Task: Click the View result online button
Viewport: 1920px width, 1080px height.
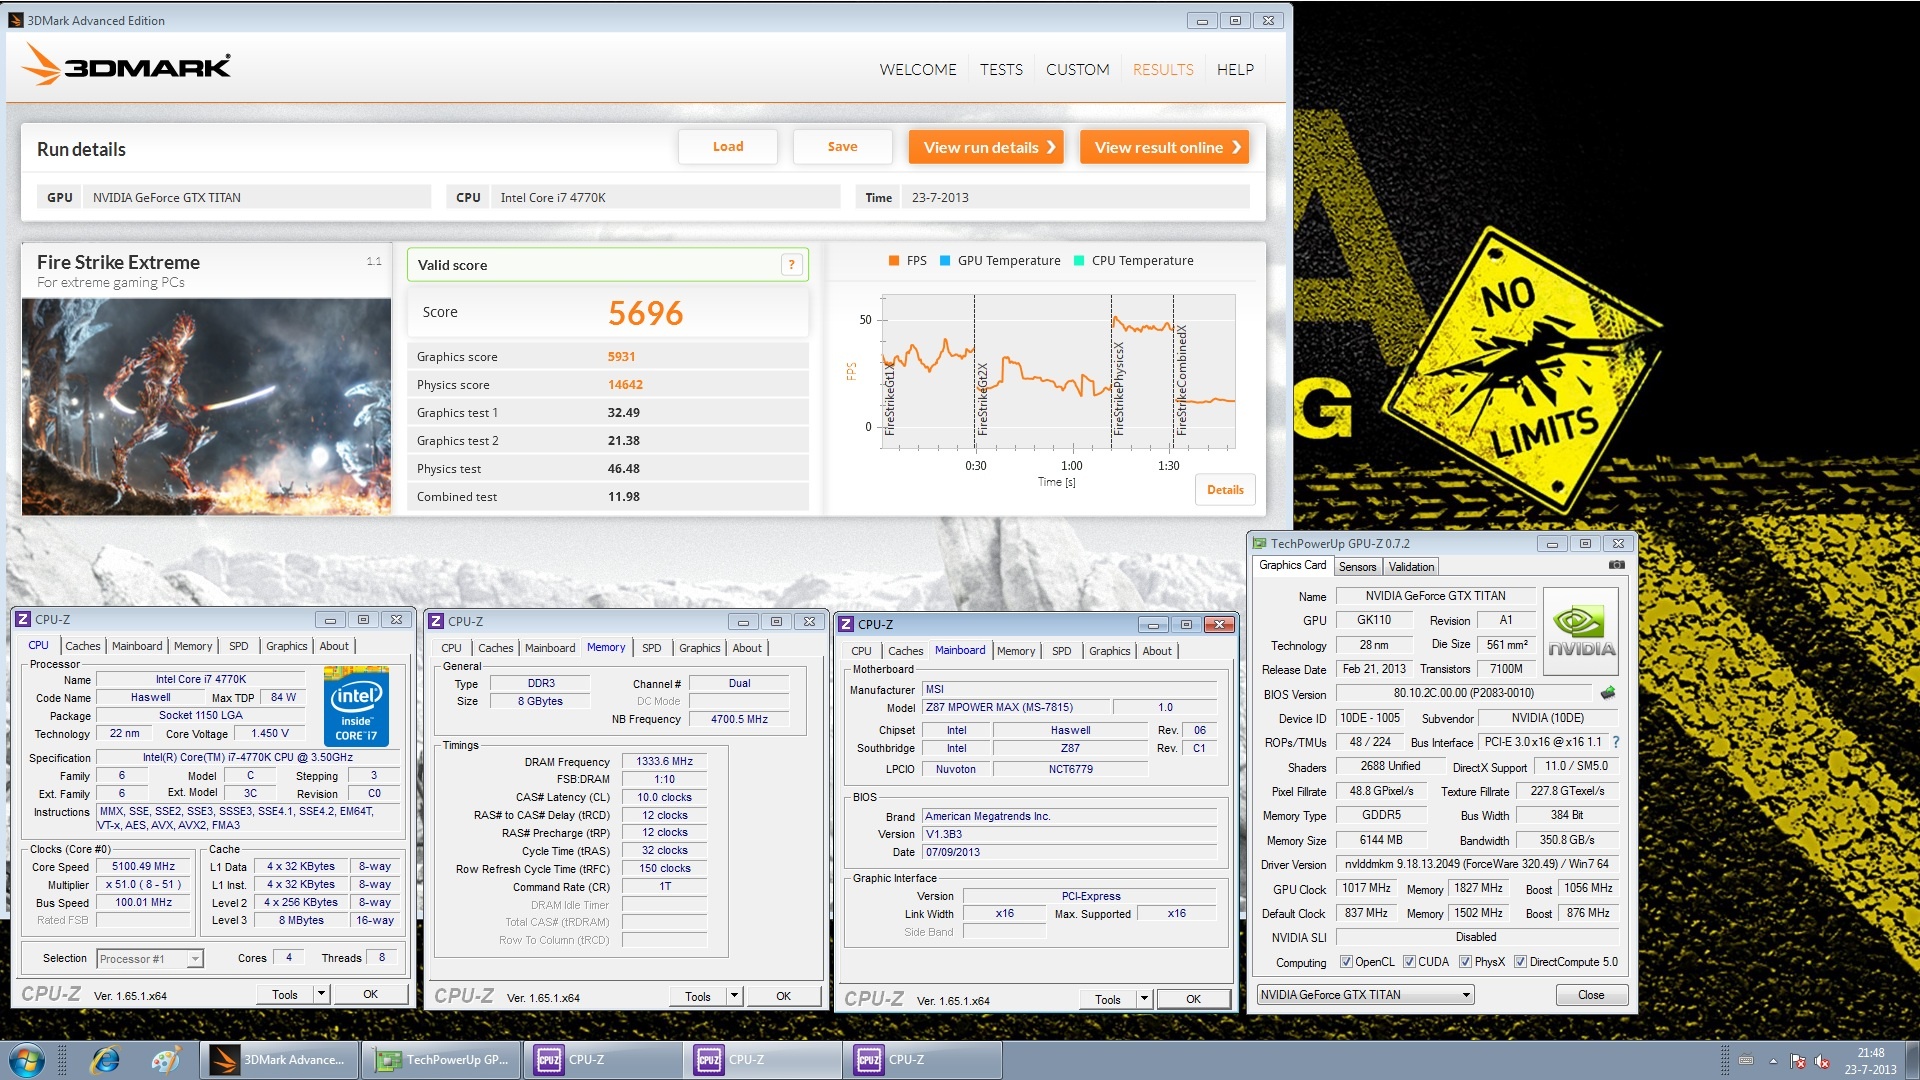Action: pyautogui.click(x=1165, y=147)
